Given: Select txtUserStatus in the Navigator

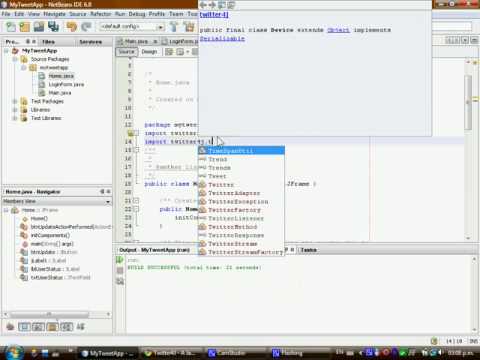Looking at the screenshot, I should pyautogui.click(x=60, y=277).
